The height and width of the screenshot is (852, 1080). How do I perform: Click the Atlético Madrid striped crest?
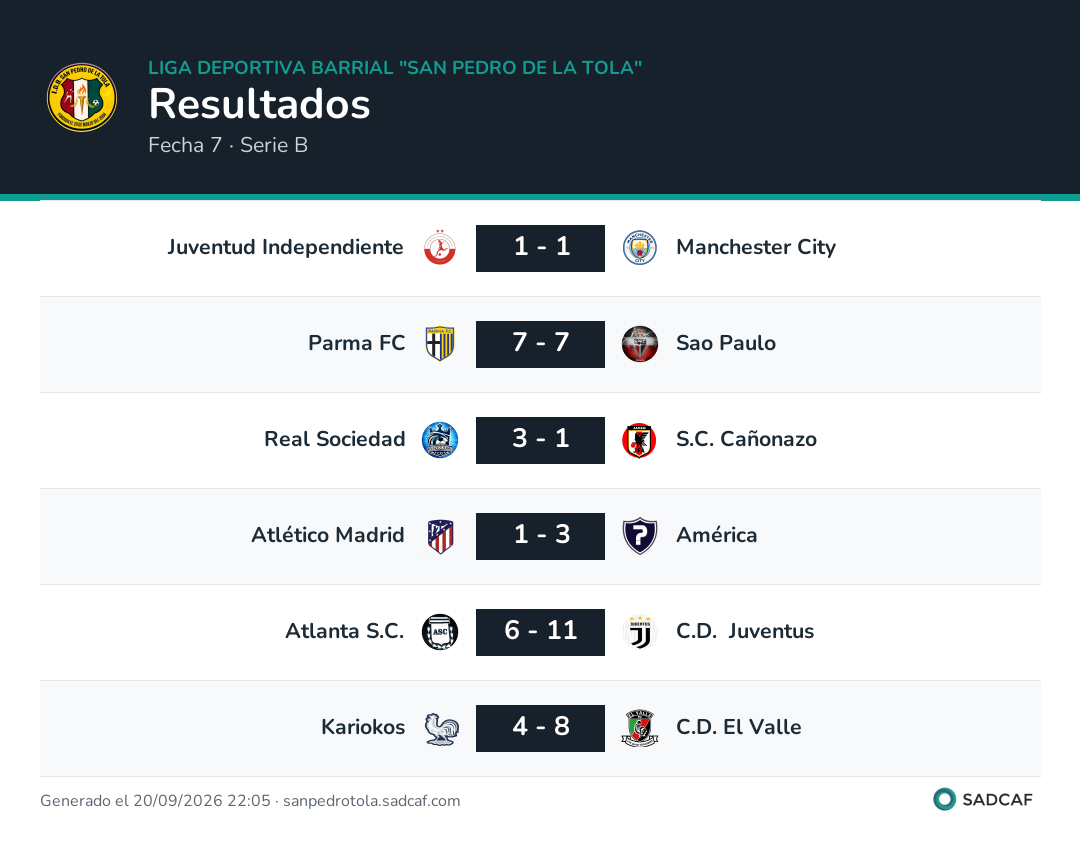click(x=439, y=536)
